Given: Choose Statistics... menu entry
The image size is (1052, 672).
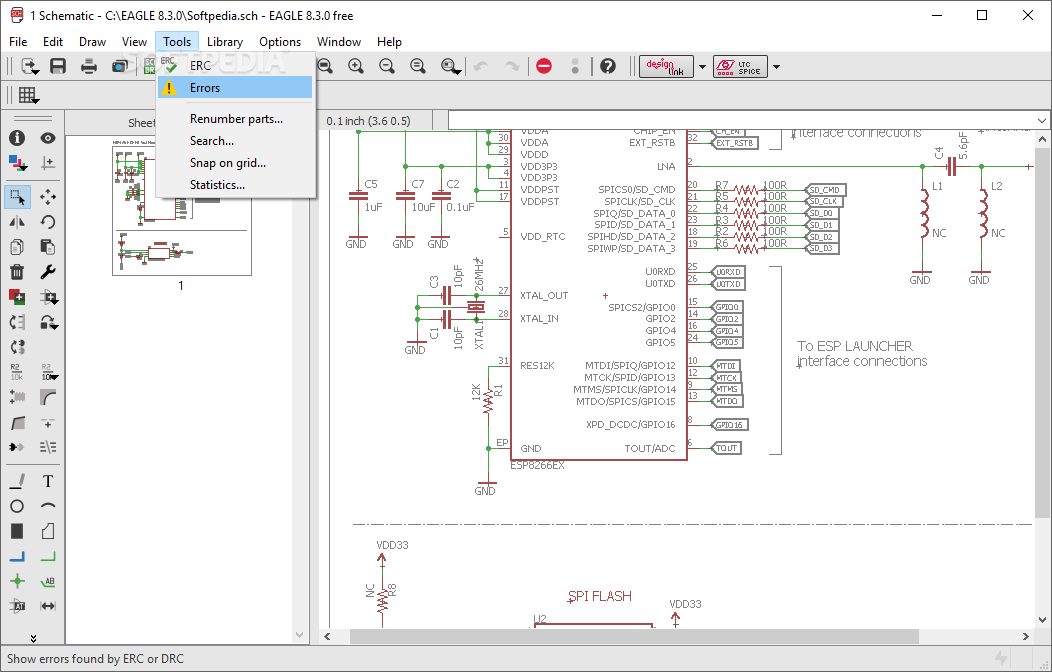Looking at the screenshot, I should click(x=235, y=185).
